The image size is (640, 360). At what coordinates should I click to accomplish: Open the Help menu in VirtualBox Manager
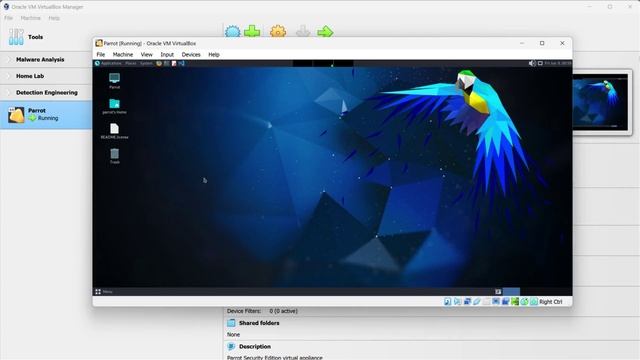[x=54, y=18]
